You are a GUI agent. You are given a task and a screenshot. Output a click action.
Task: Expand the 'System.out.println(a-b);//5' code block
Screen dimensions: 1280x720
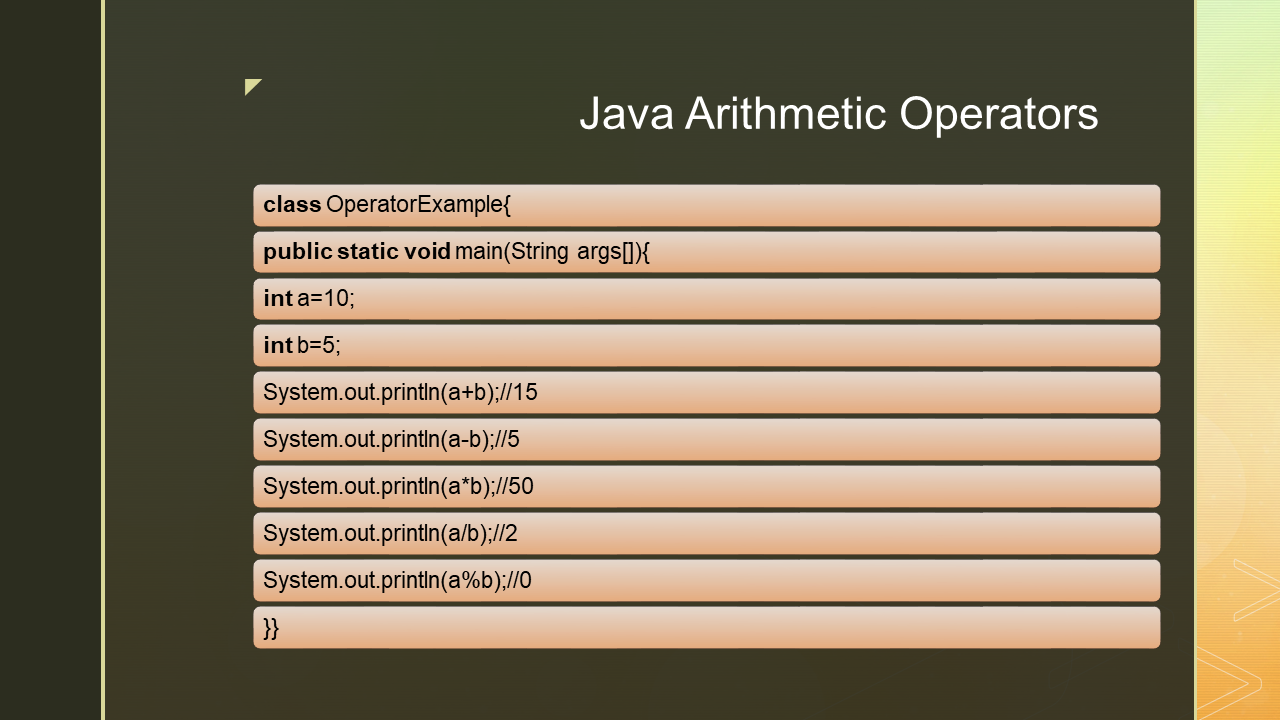tap(707, 439)
